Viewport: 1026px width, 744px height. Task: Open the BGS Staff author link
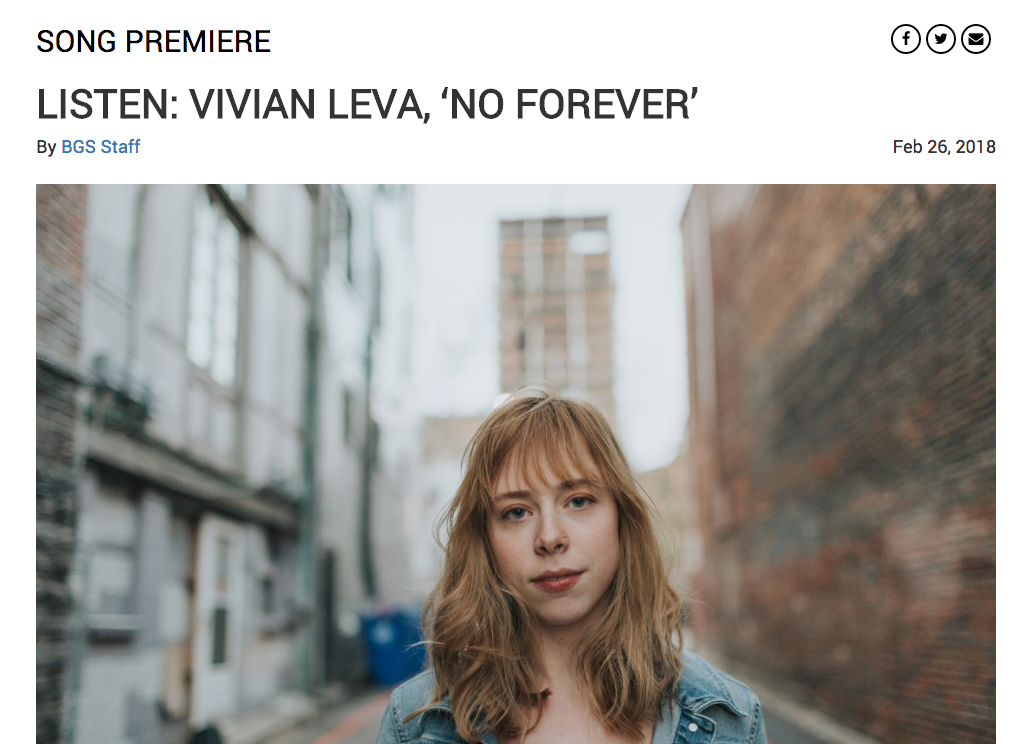coord(100,147)
